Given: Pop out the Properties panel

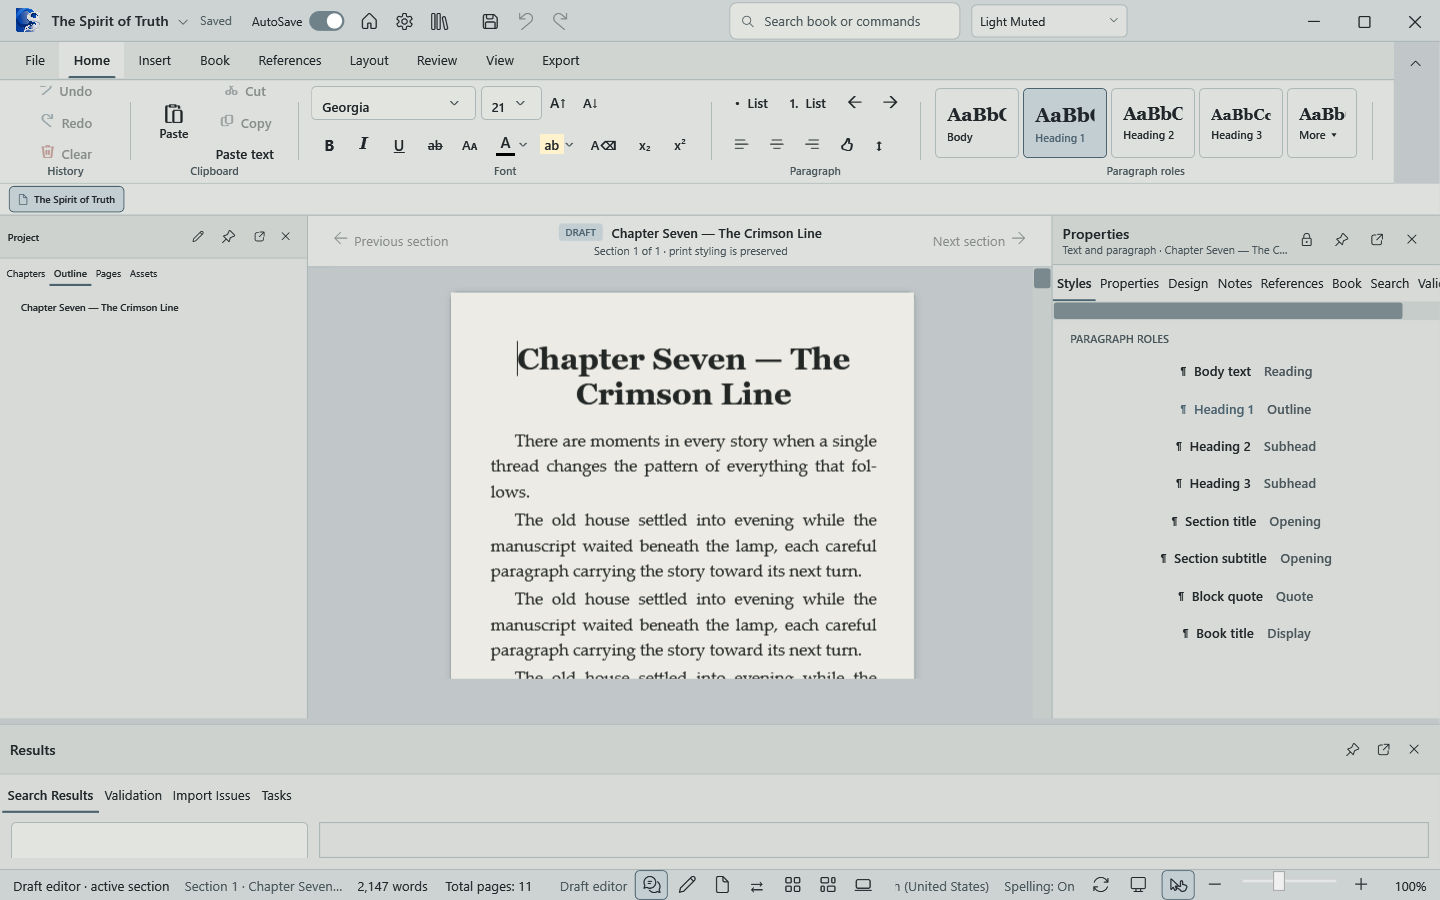Looking at the screenshot, I should [1377, 239].
